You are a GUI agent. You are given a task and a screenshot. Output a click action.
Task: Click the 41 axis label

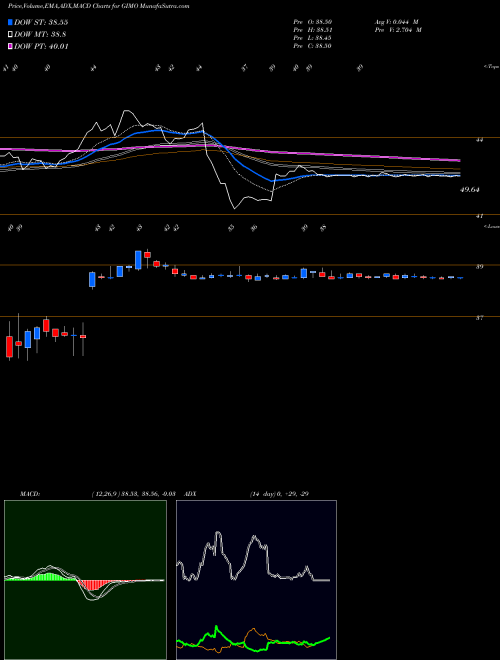(479, 216)
